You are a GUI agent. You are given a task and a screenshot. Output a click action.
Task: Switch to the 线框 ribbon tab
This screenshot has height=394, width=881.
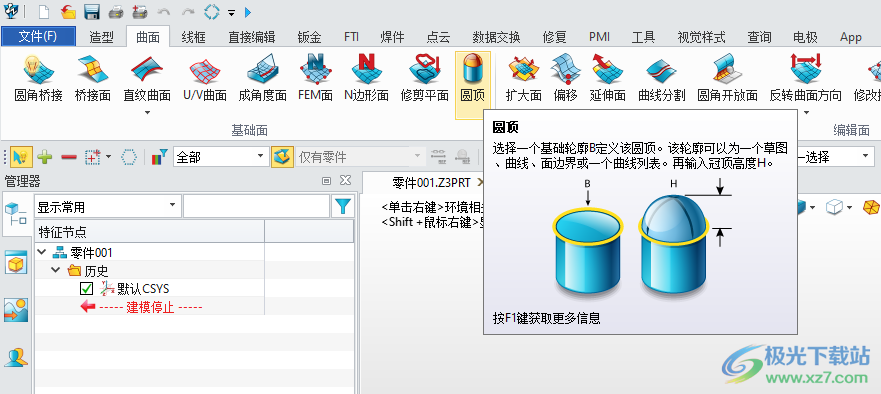click(194, 37)
